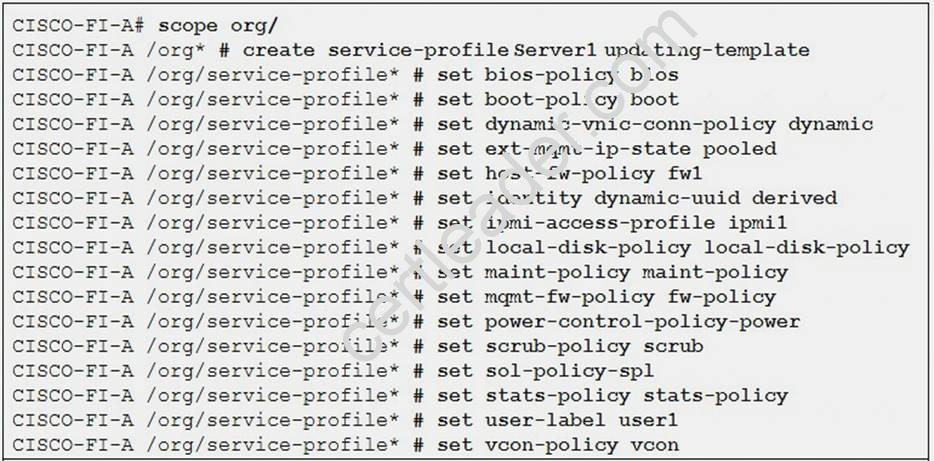This screenshot has width=934, height=461.
Task: Click the 'scope org/' command text
Action: click(218, 27)
